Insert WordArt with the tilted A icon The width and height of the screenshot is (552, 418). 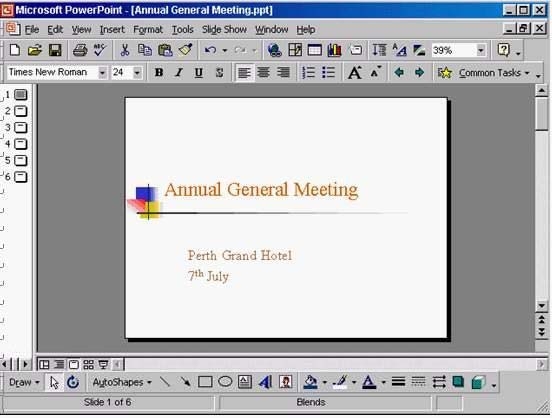265,382
